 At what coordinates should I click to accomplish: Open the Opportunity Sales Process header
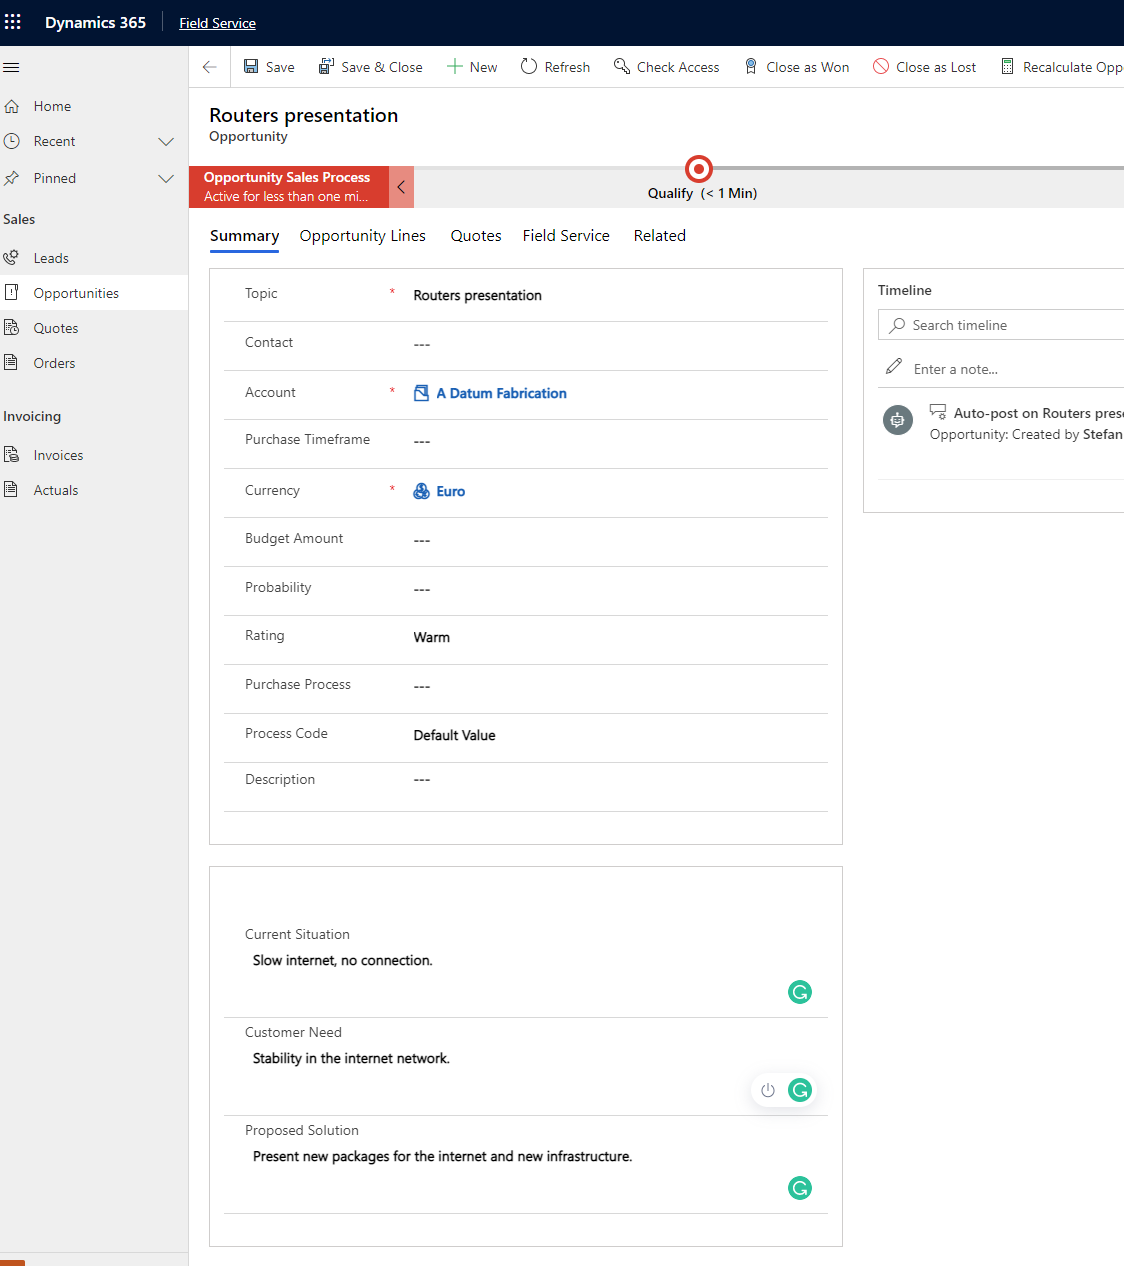point(288,187)
